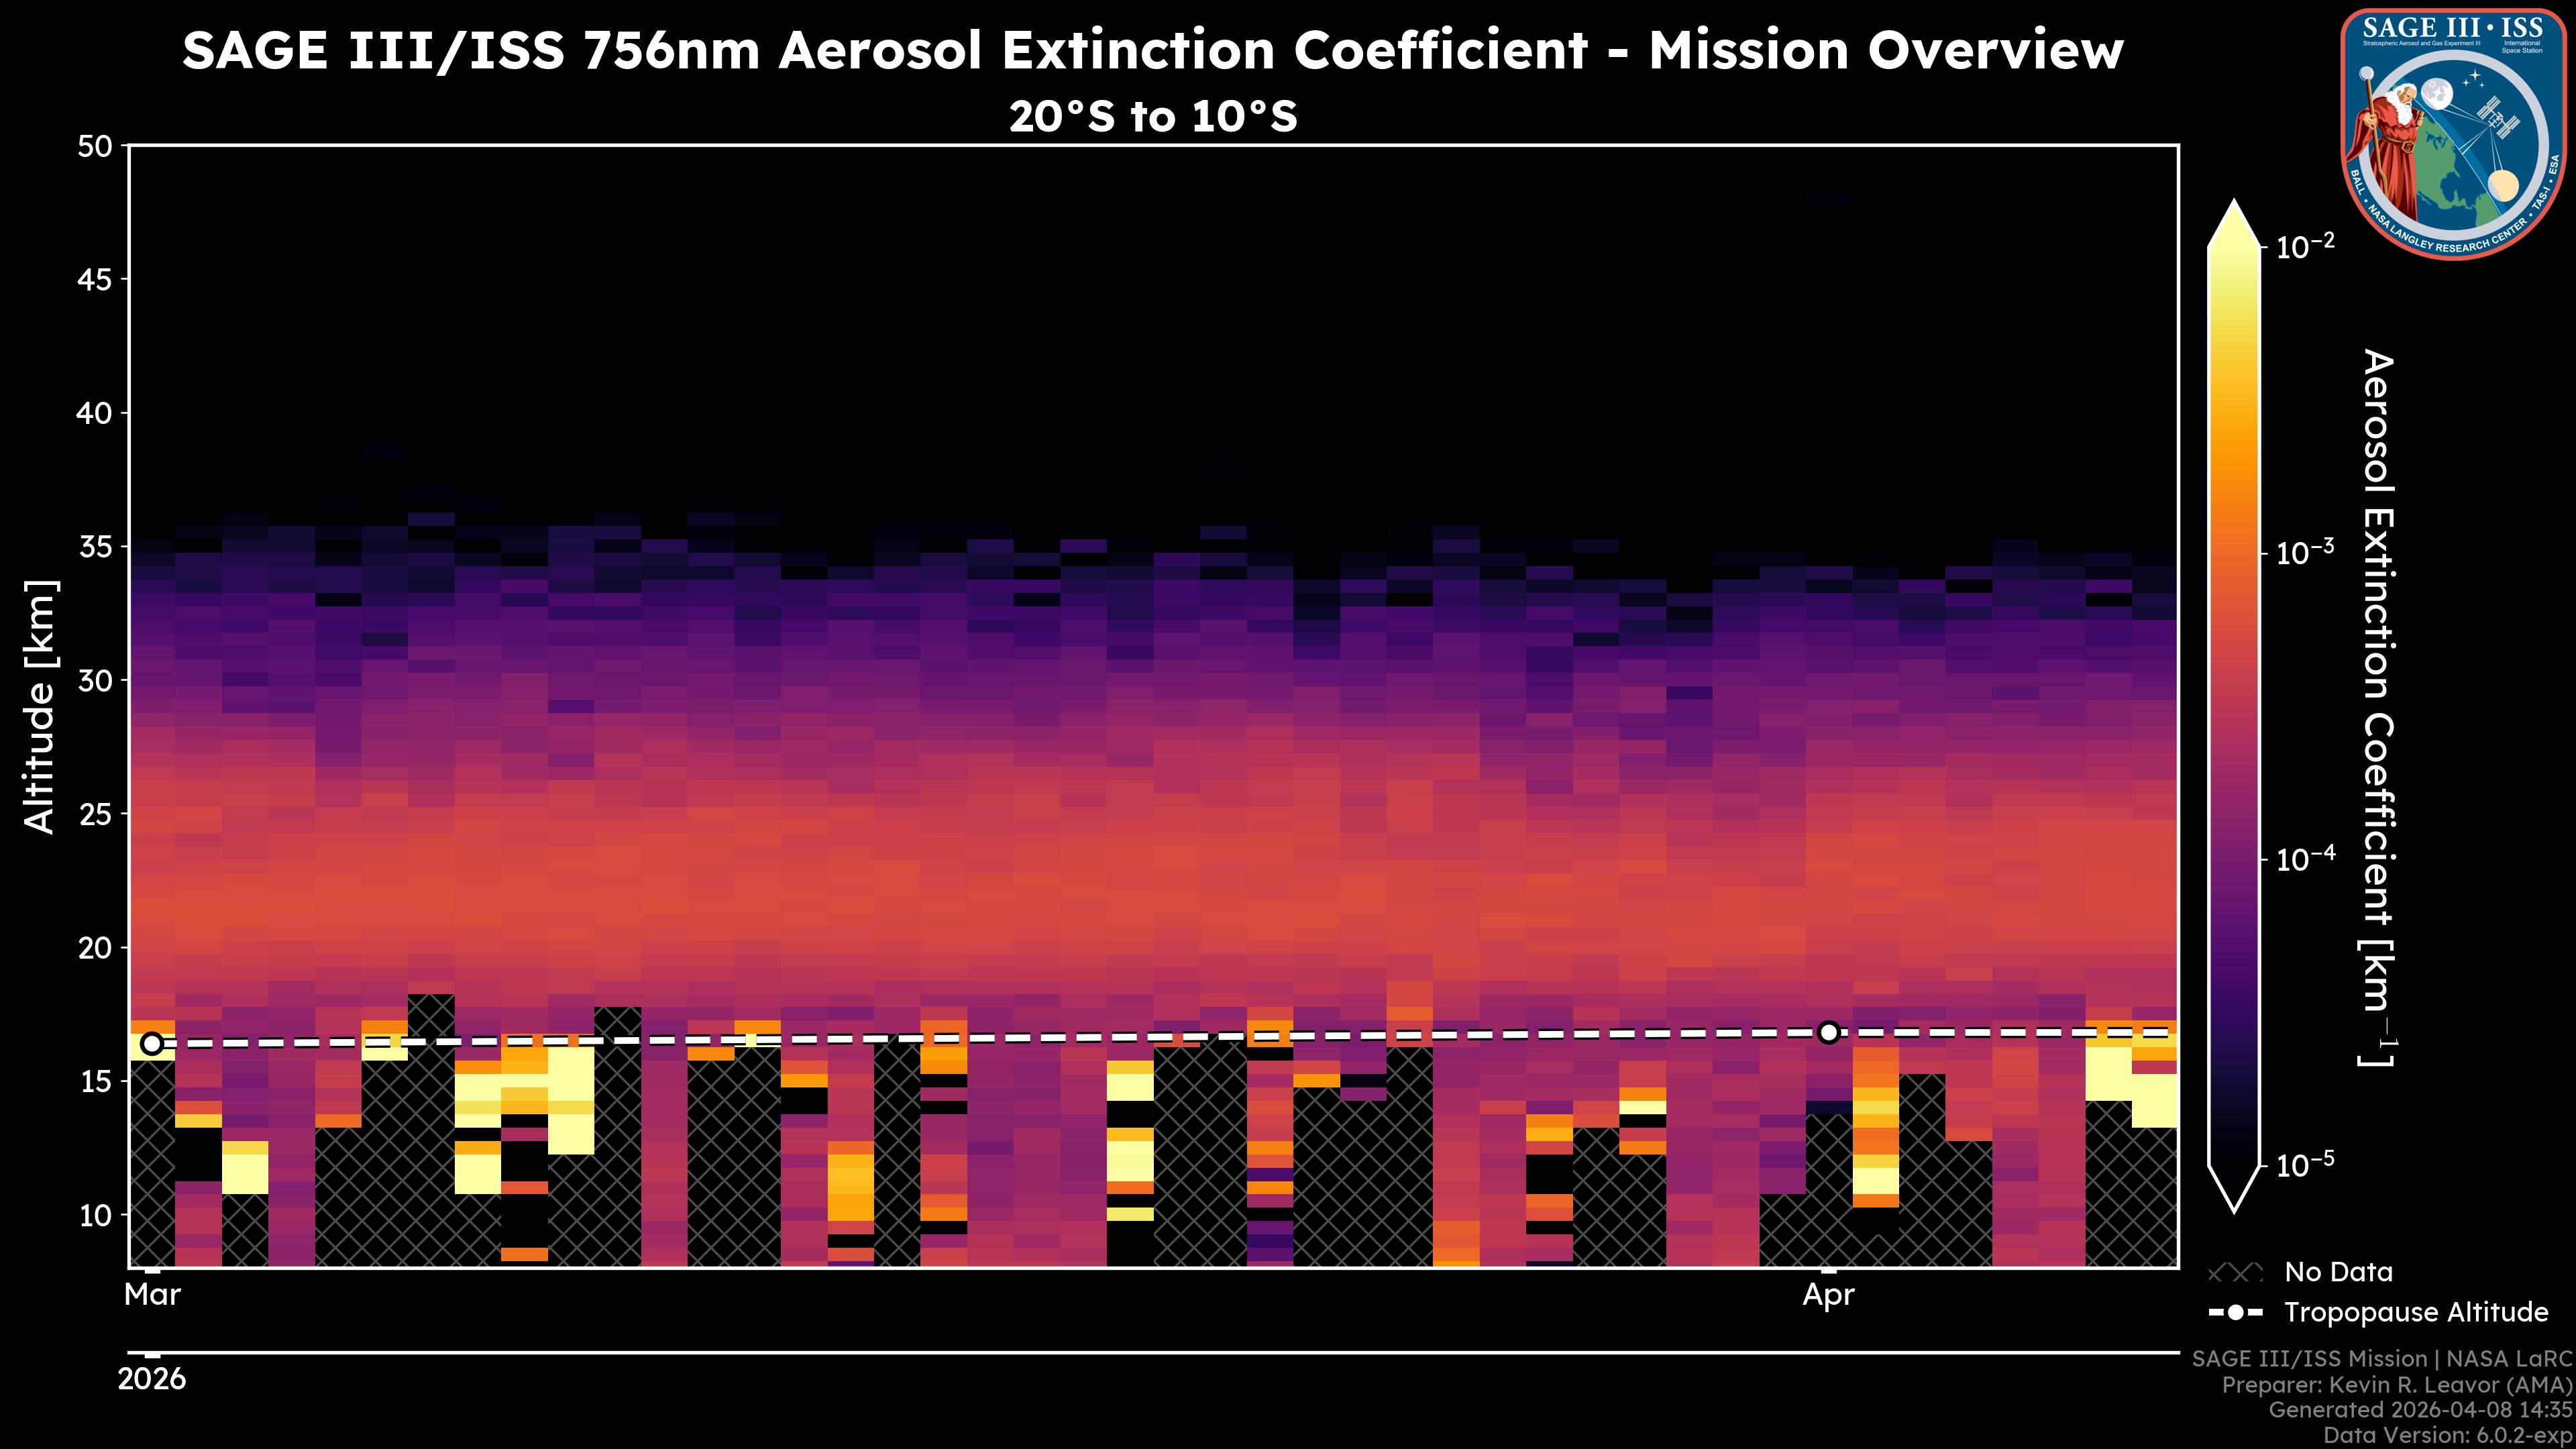Click the Aerosol Extinction Coefficient colorbar label
The width and height of the screenshot is (2576, 1449).
(2378, 706)
